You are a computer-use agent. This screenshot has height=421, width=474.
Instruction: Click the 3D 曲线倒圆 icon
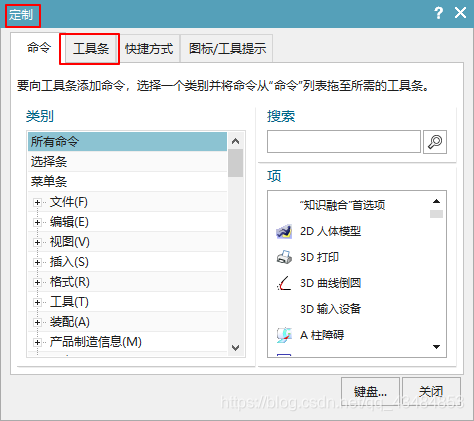click(x=284, y=283)
